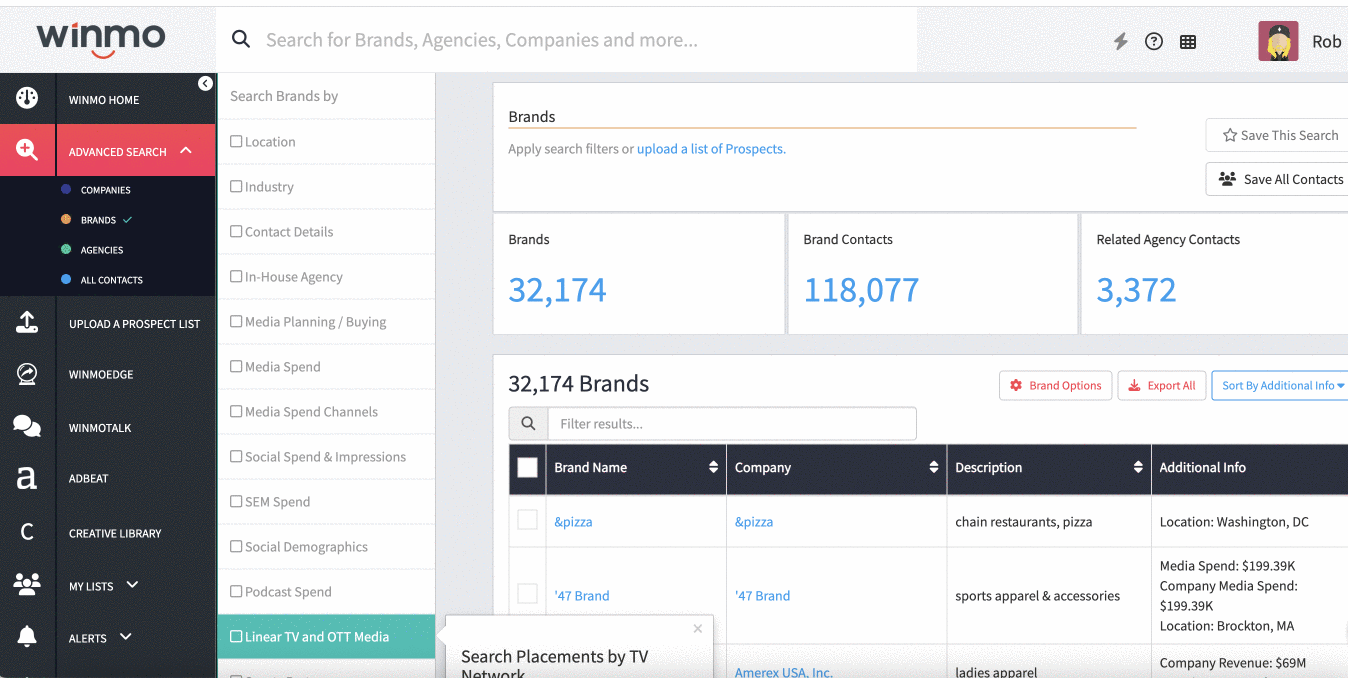Open the &pizza brand name link
Screen dimensions: 1348x678
(x=573, y=522)
